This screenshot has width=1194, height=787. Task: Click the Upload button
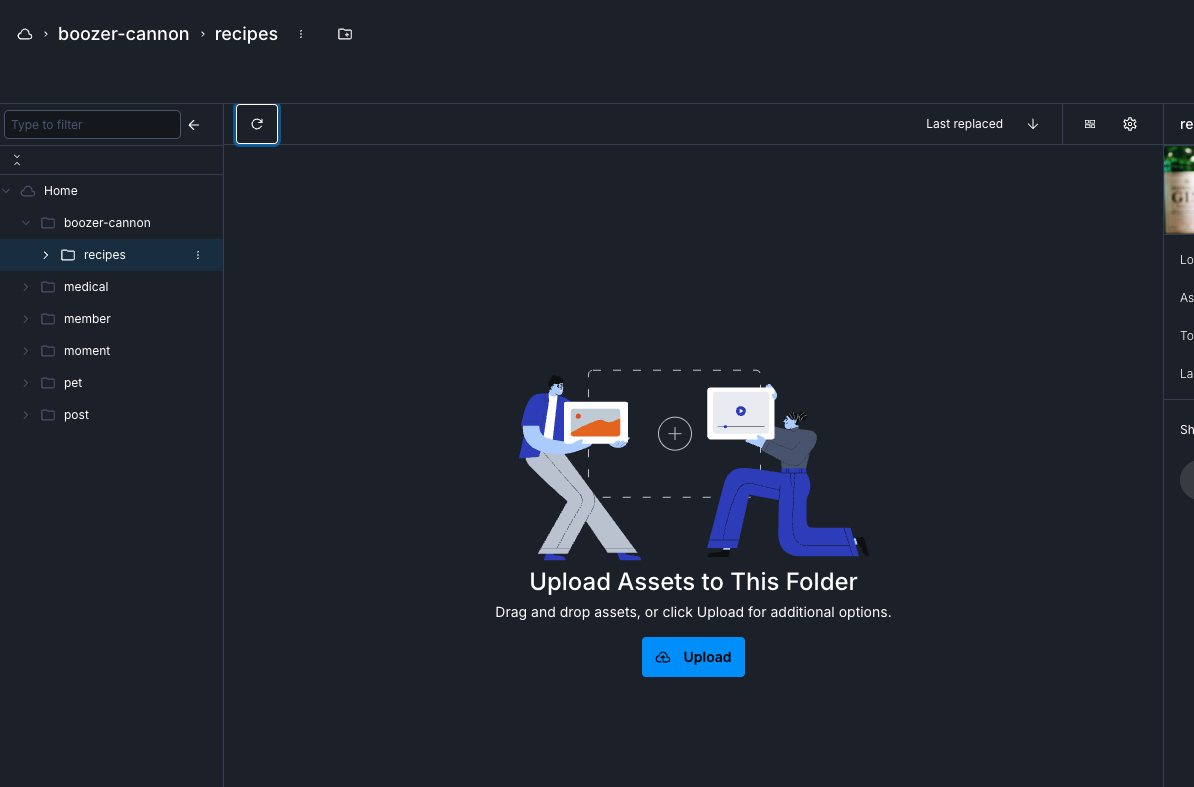693,657
